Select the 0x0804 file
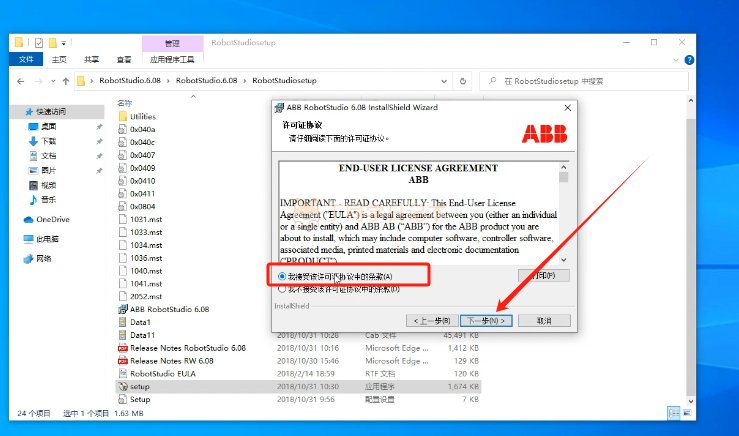The image size is (739, 436). click(142, 206)
